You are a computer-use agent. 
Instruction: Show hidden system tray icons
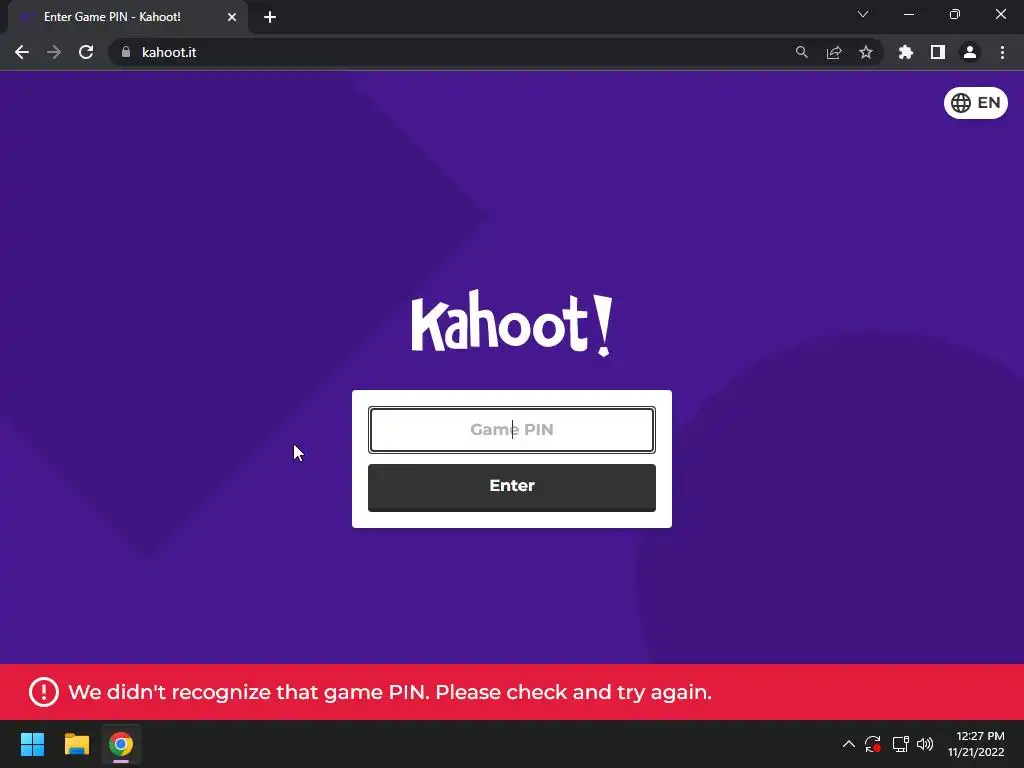click(x=848, y=744)
